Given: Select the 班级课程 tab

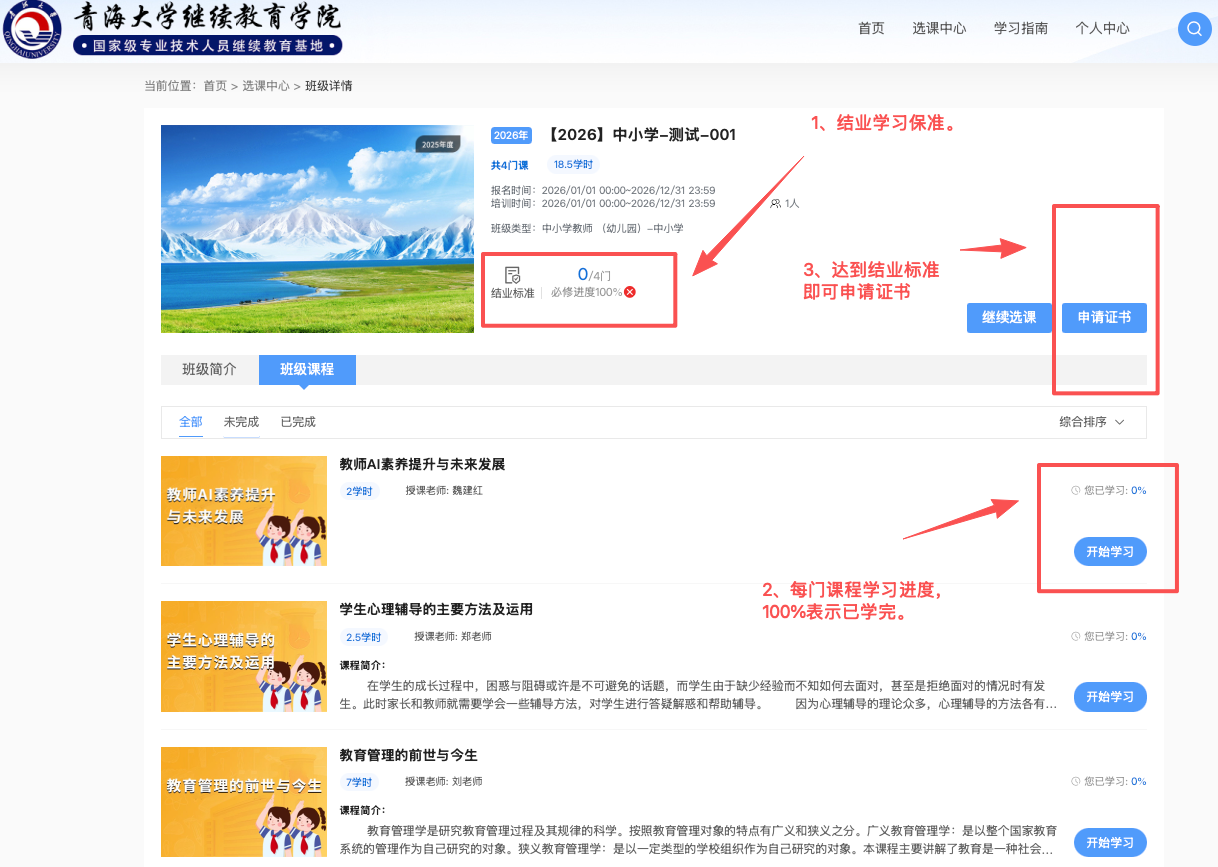Looking at the screenshot, I should point(307,369).
